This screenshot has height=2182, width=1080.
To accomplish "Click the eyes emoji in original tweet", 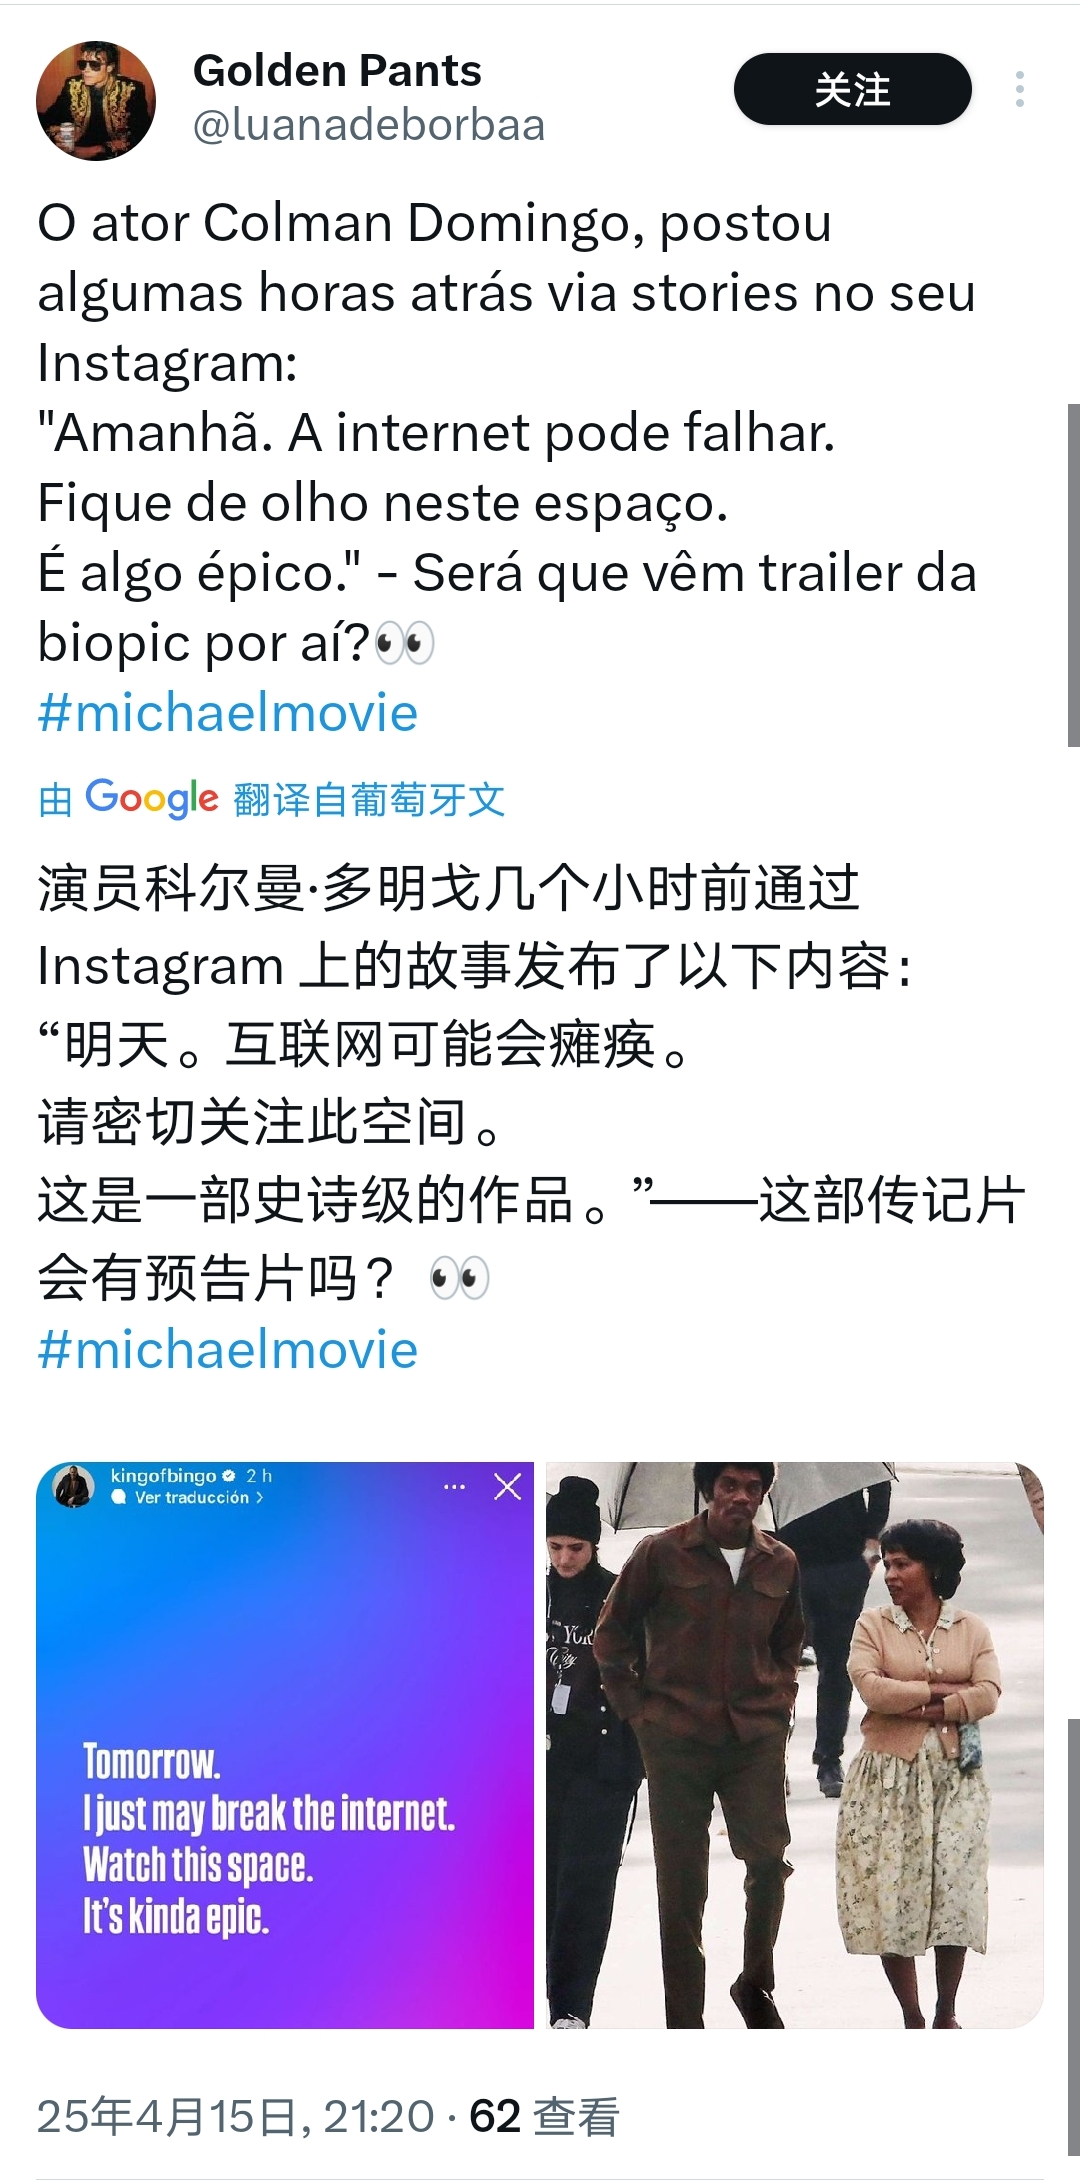I will (x=405, y=642).
